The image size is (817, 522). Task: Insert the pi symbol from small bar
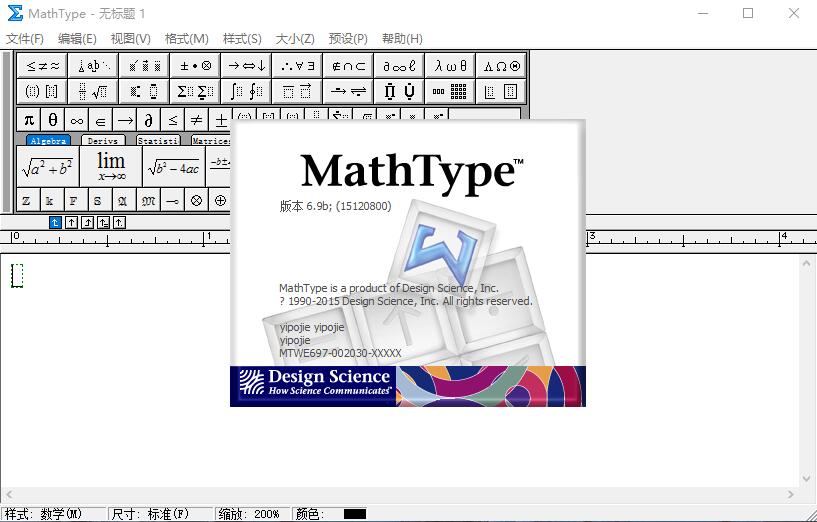tap(29, 120)
